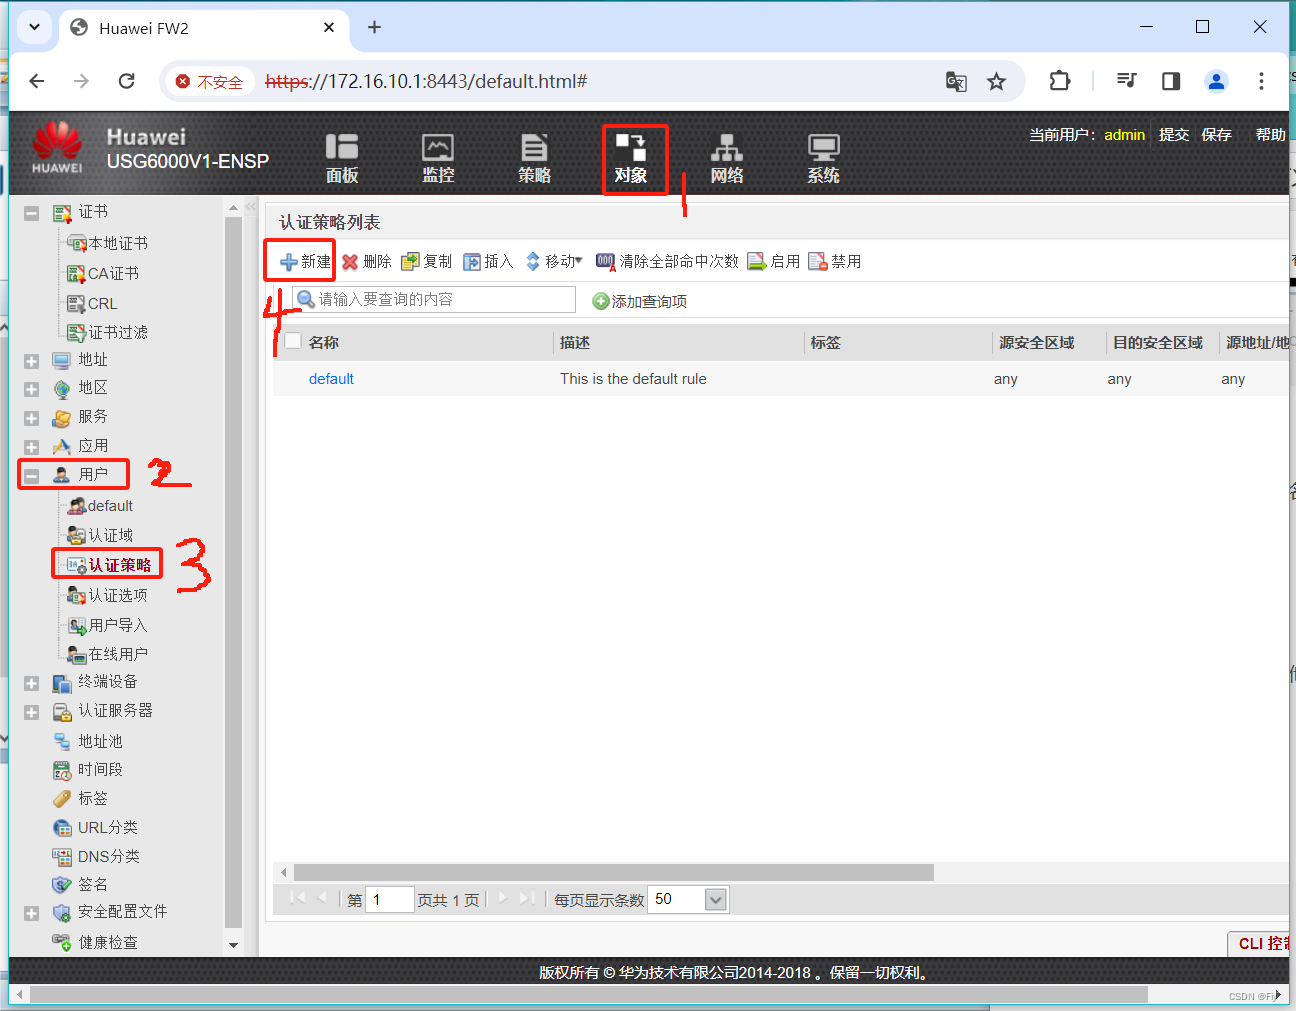Viewport: 1296px width, 1011px height.
Task: Open the browser translate icon
Action: [956, 81]
